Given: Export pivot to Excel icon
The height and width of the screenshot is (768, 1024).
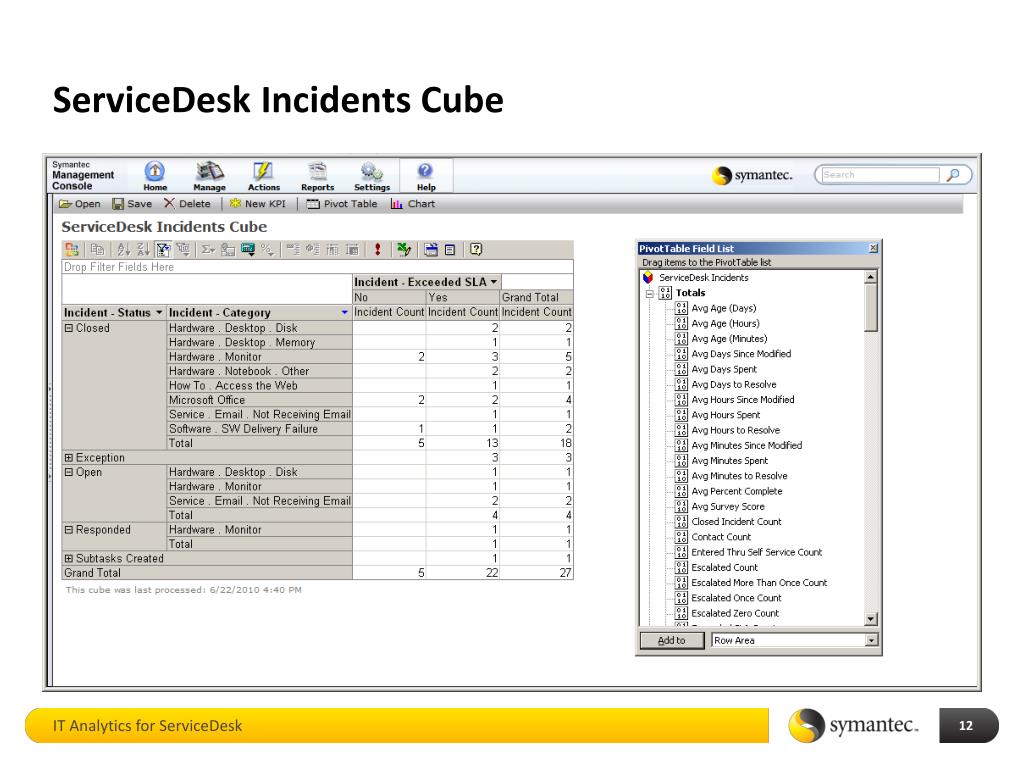Looking at the screenshot, I should tap(404, 249).
